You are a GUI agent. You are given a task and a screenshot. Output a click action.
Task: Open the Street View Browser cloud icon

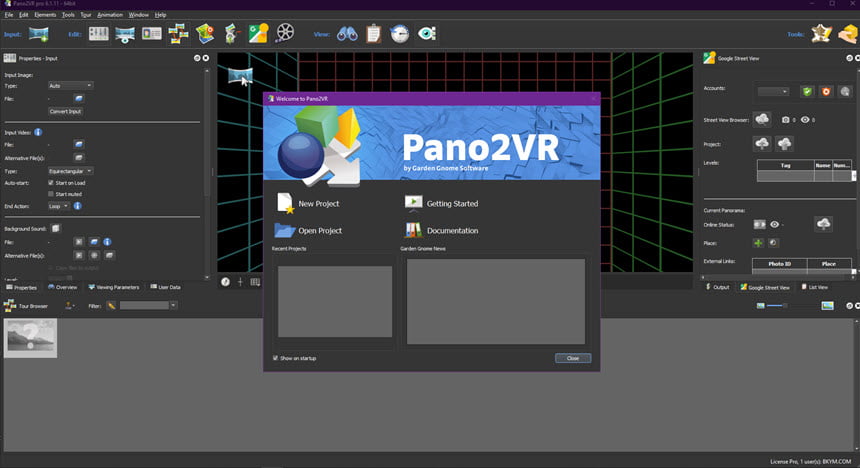coord(762,119)
